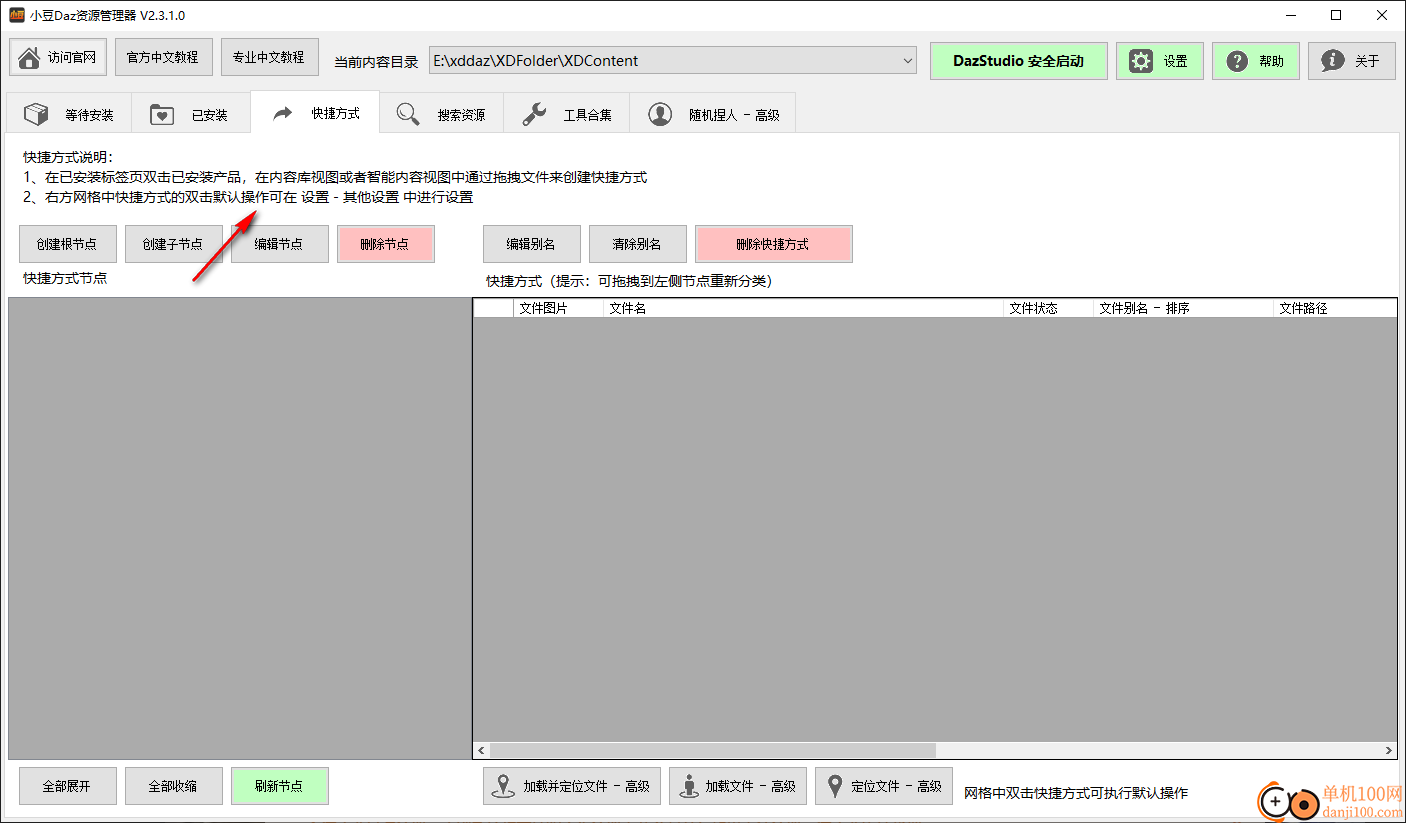Image resolution: width=1406 pixels, height=823 pixels.
Task: Click the arrow icon of 快捷方式 tab
Action: pyautogui.click(x=283, y=113)
